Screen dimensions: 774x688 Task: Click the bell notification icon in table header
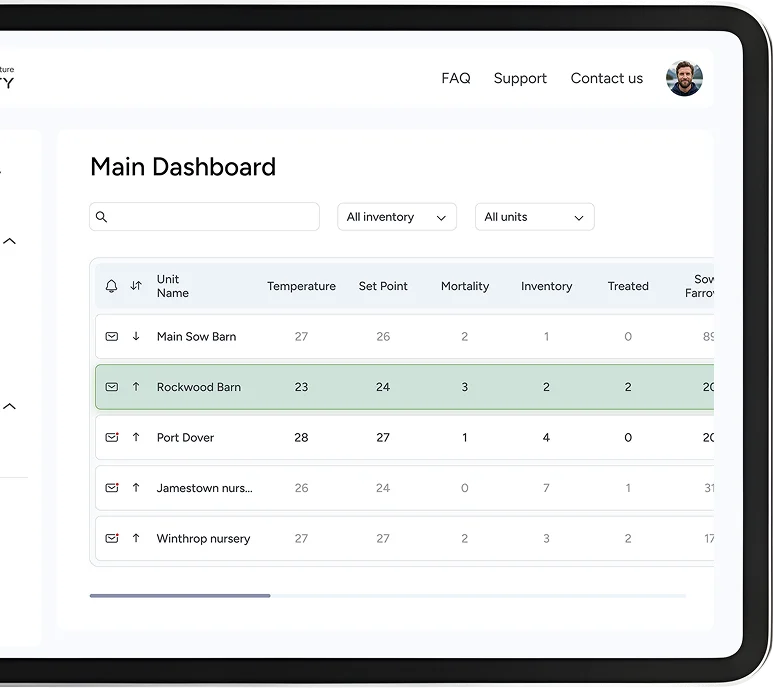tap(112, 286)
